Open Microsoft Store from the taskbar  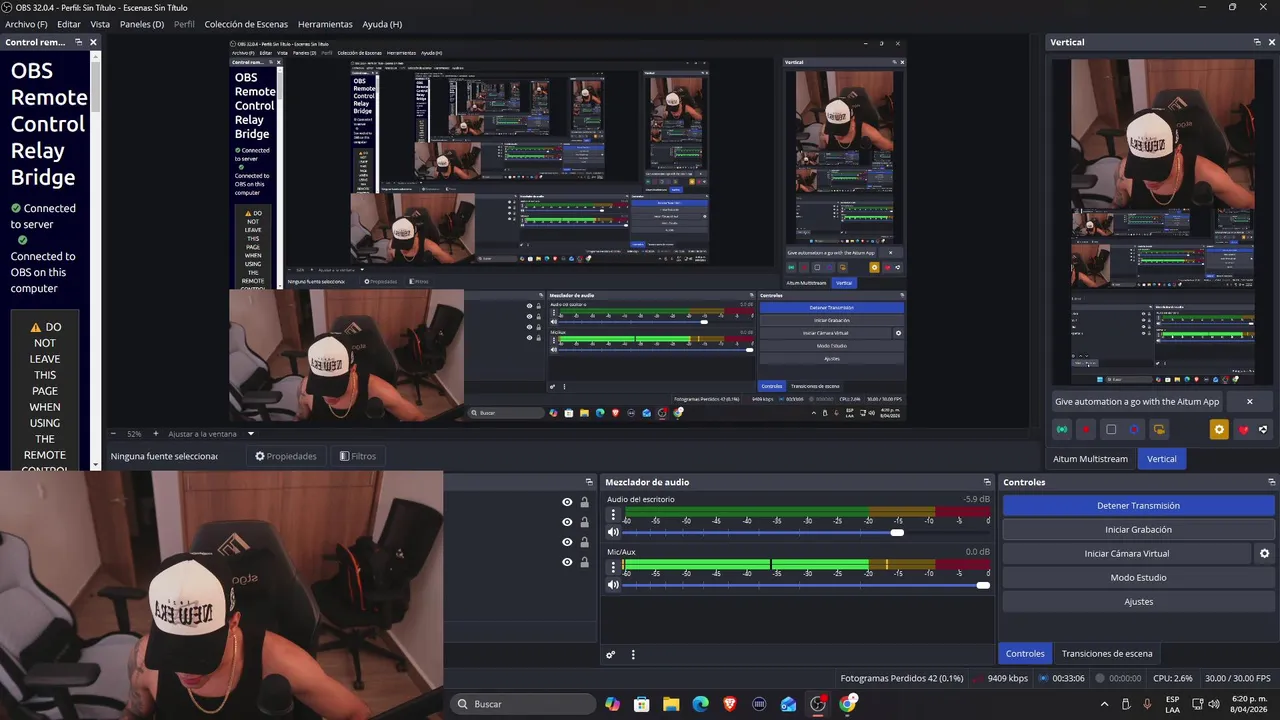(x=641, y=704)
